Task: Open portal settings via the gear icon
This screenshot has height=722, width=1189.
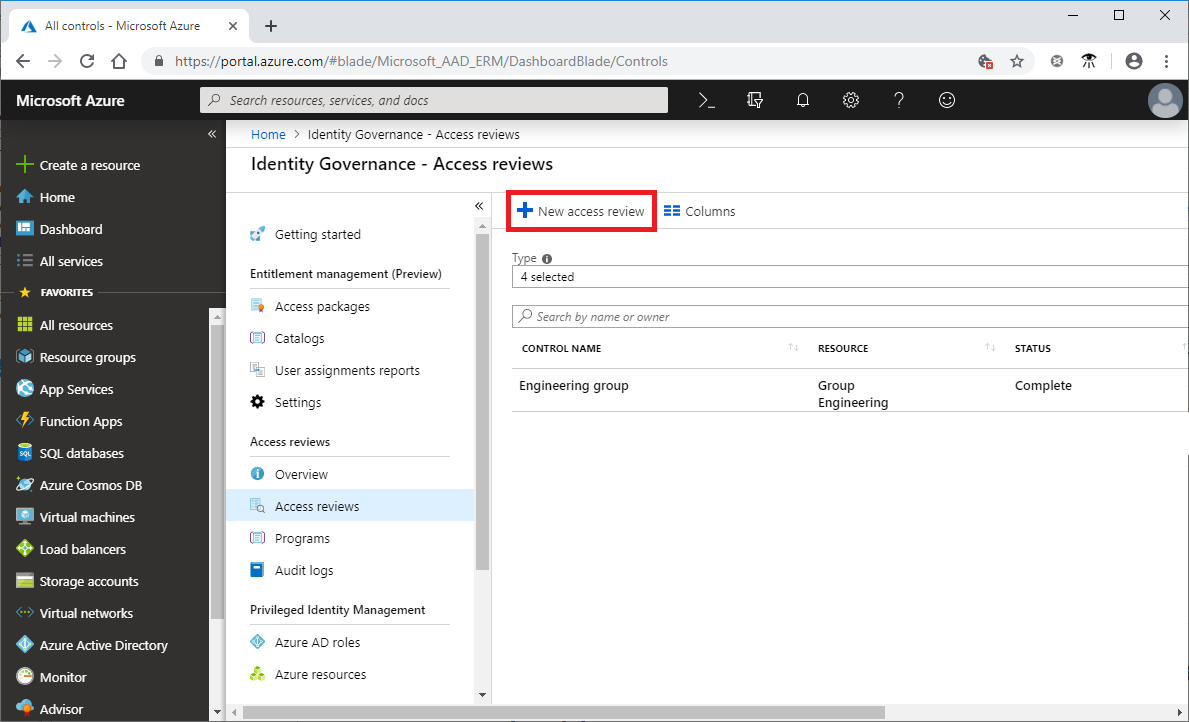Action: pos(851,100)
